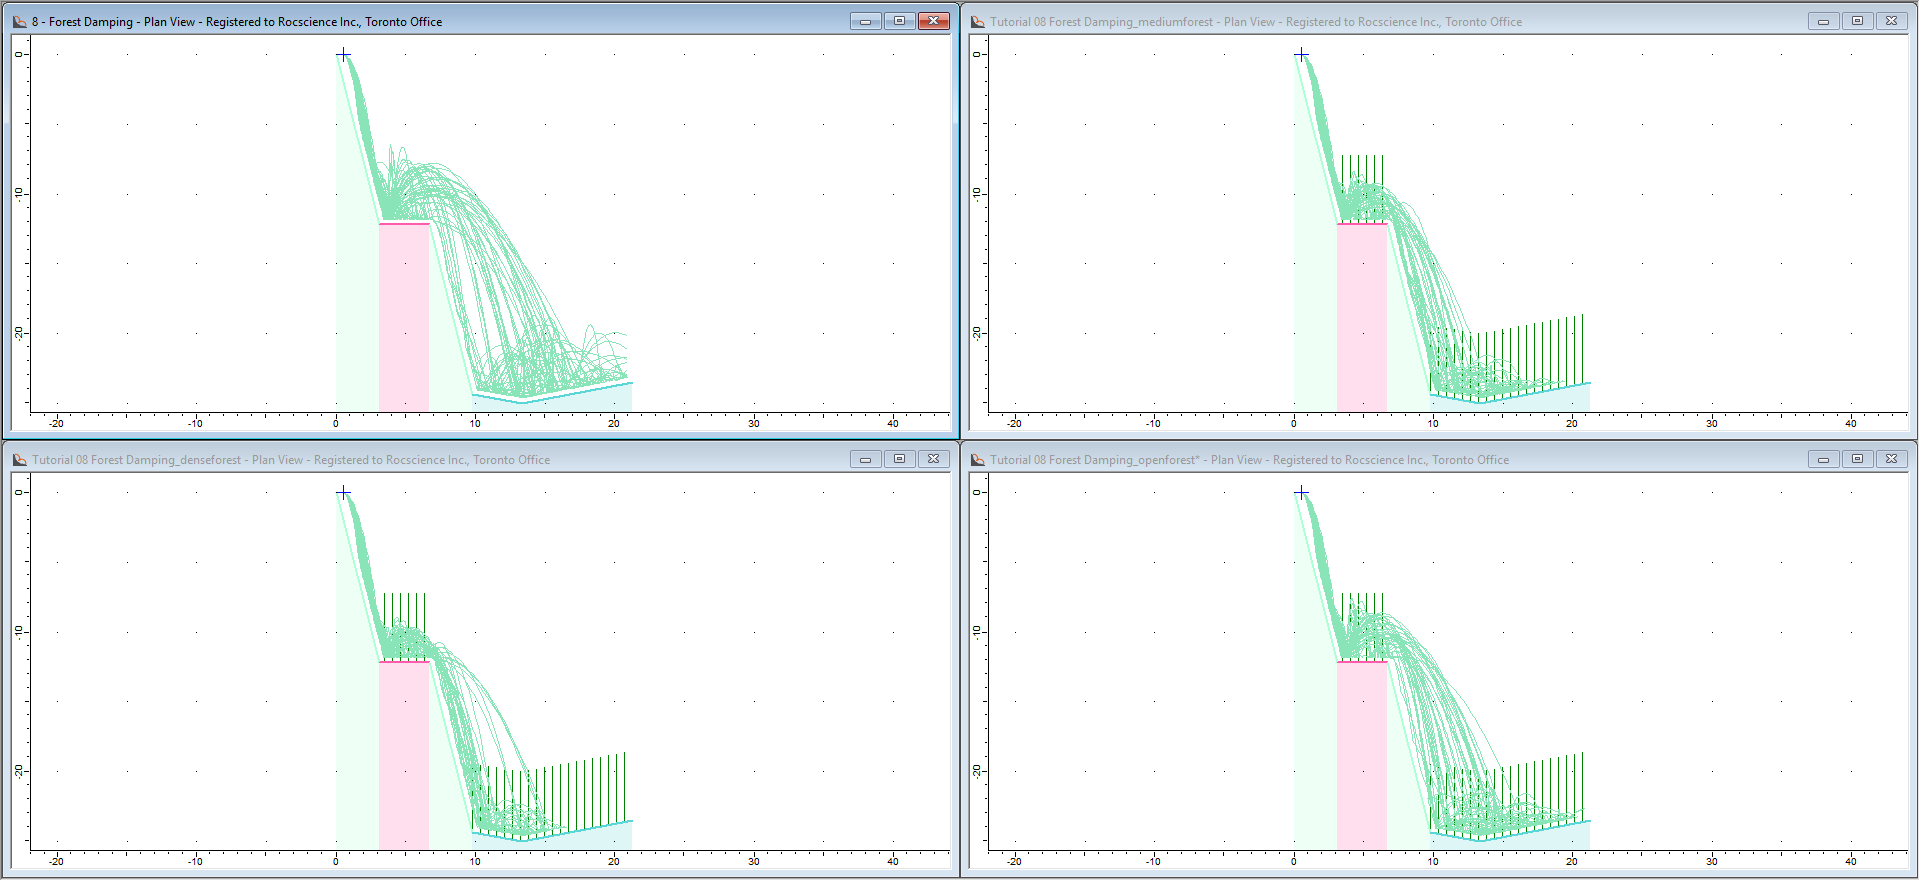Click the app icon in the active Forest Damping title bar
This screenshot has height=881, width=1920.
[x=20, y=21]
